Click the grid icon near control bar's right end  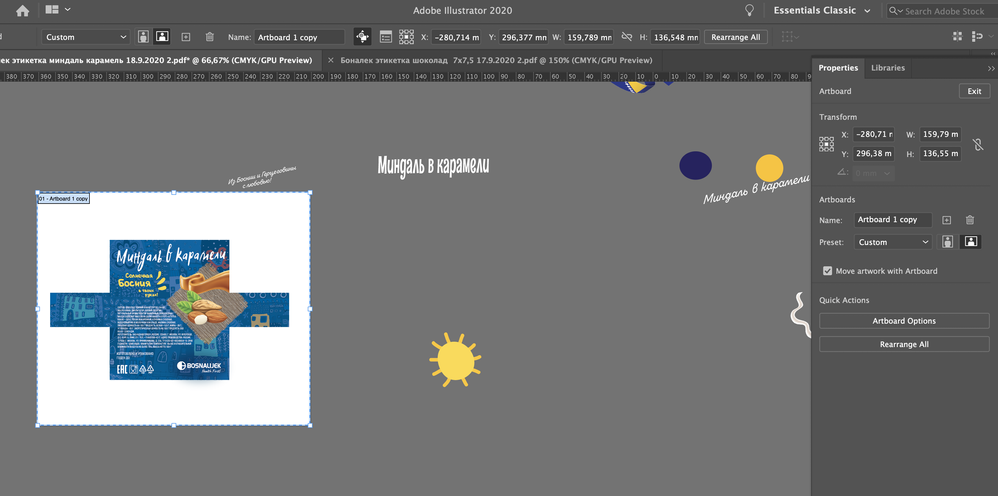957,37
